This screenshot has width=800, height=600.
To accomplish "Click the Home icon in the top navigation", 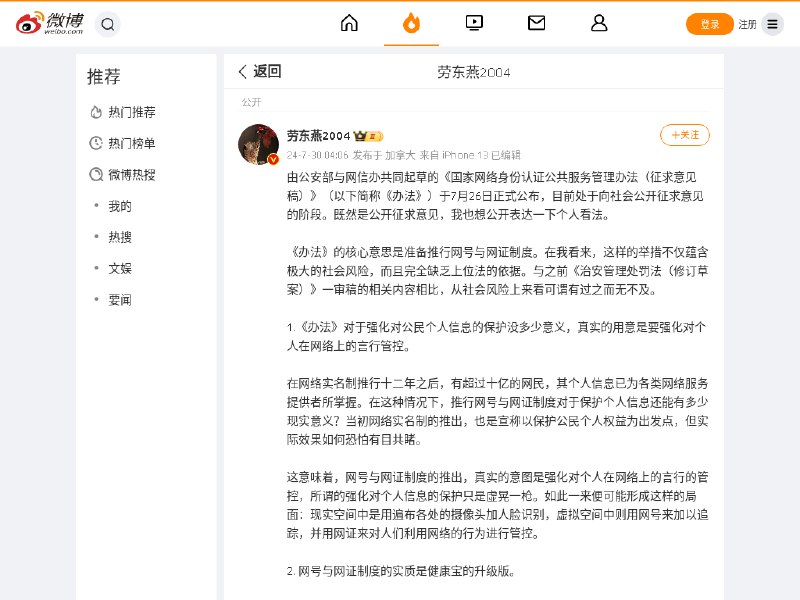I will [348, 24].
